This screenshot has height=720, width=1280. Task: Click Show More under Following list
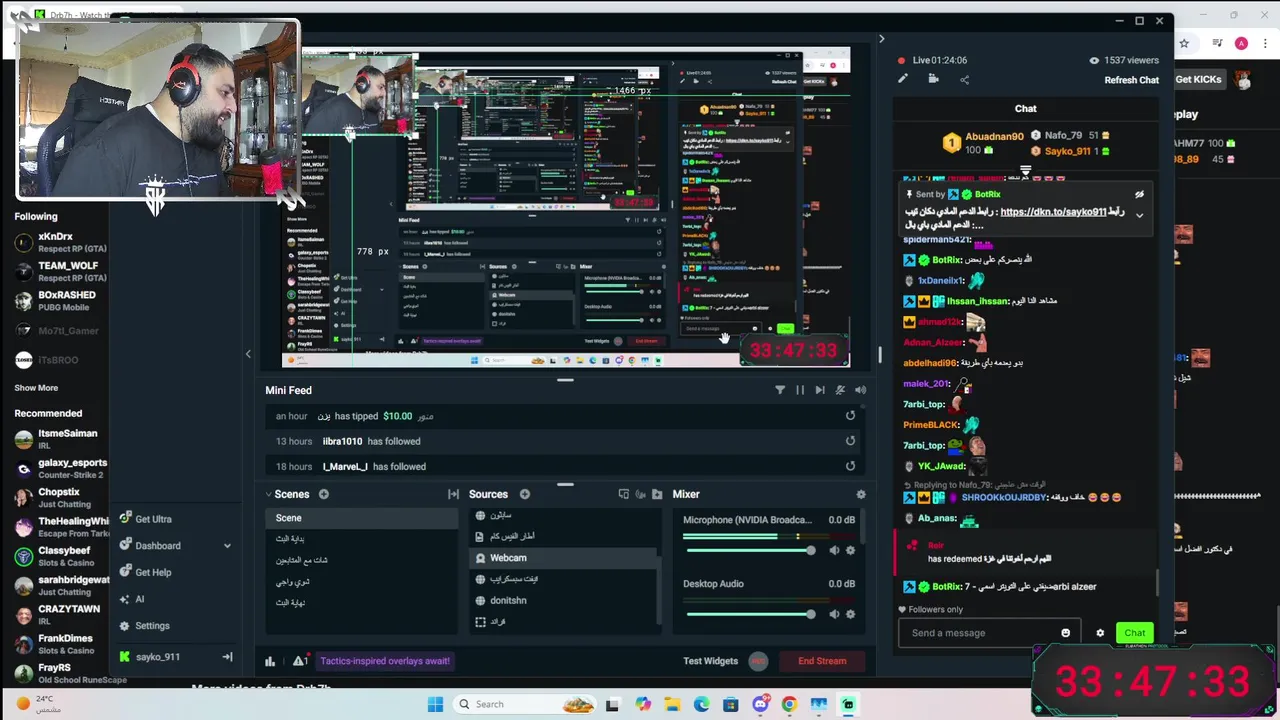tap(36, 388)
